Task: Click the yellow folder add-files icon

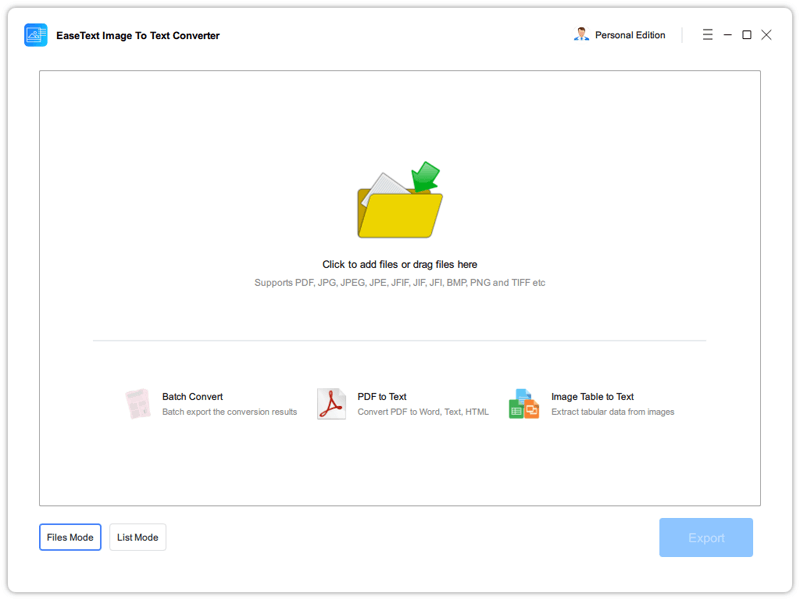Action: tap(399, 200)
